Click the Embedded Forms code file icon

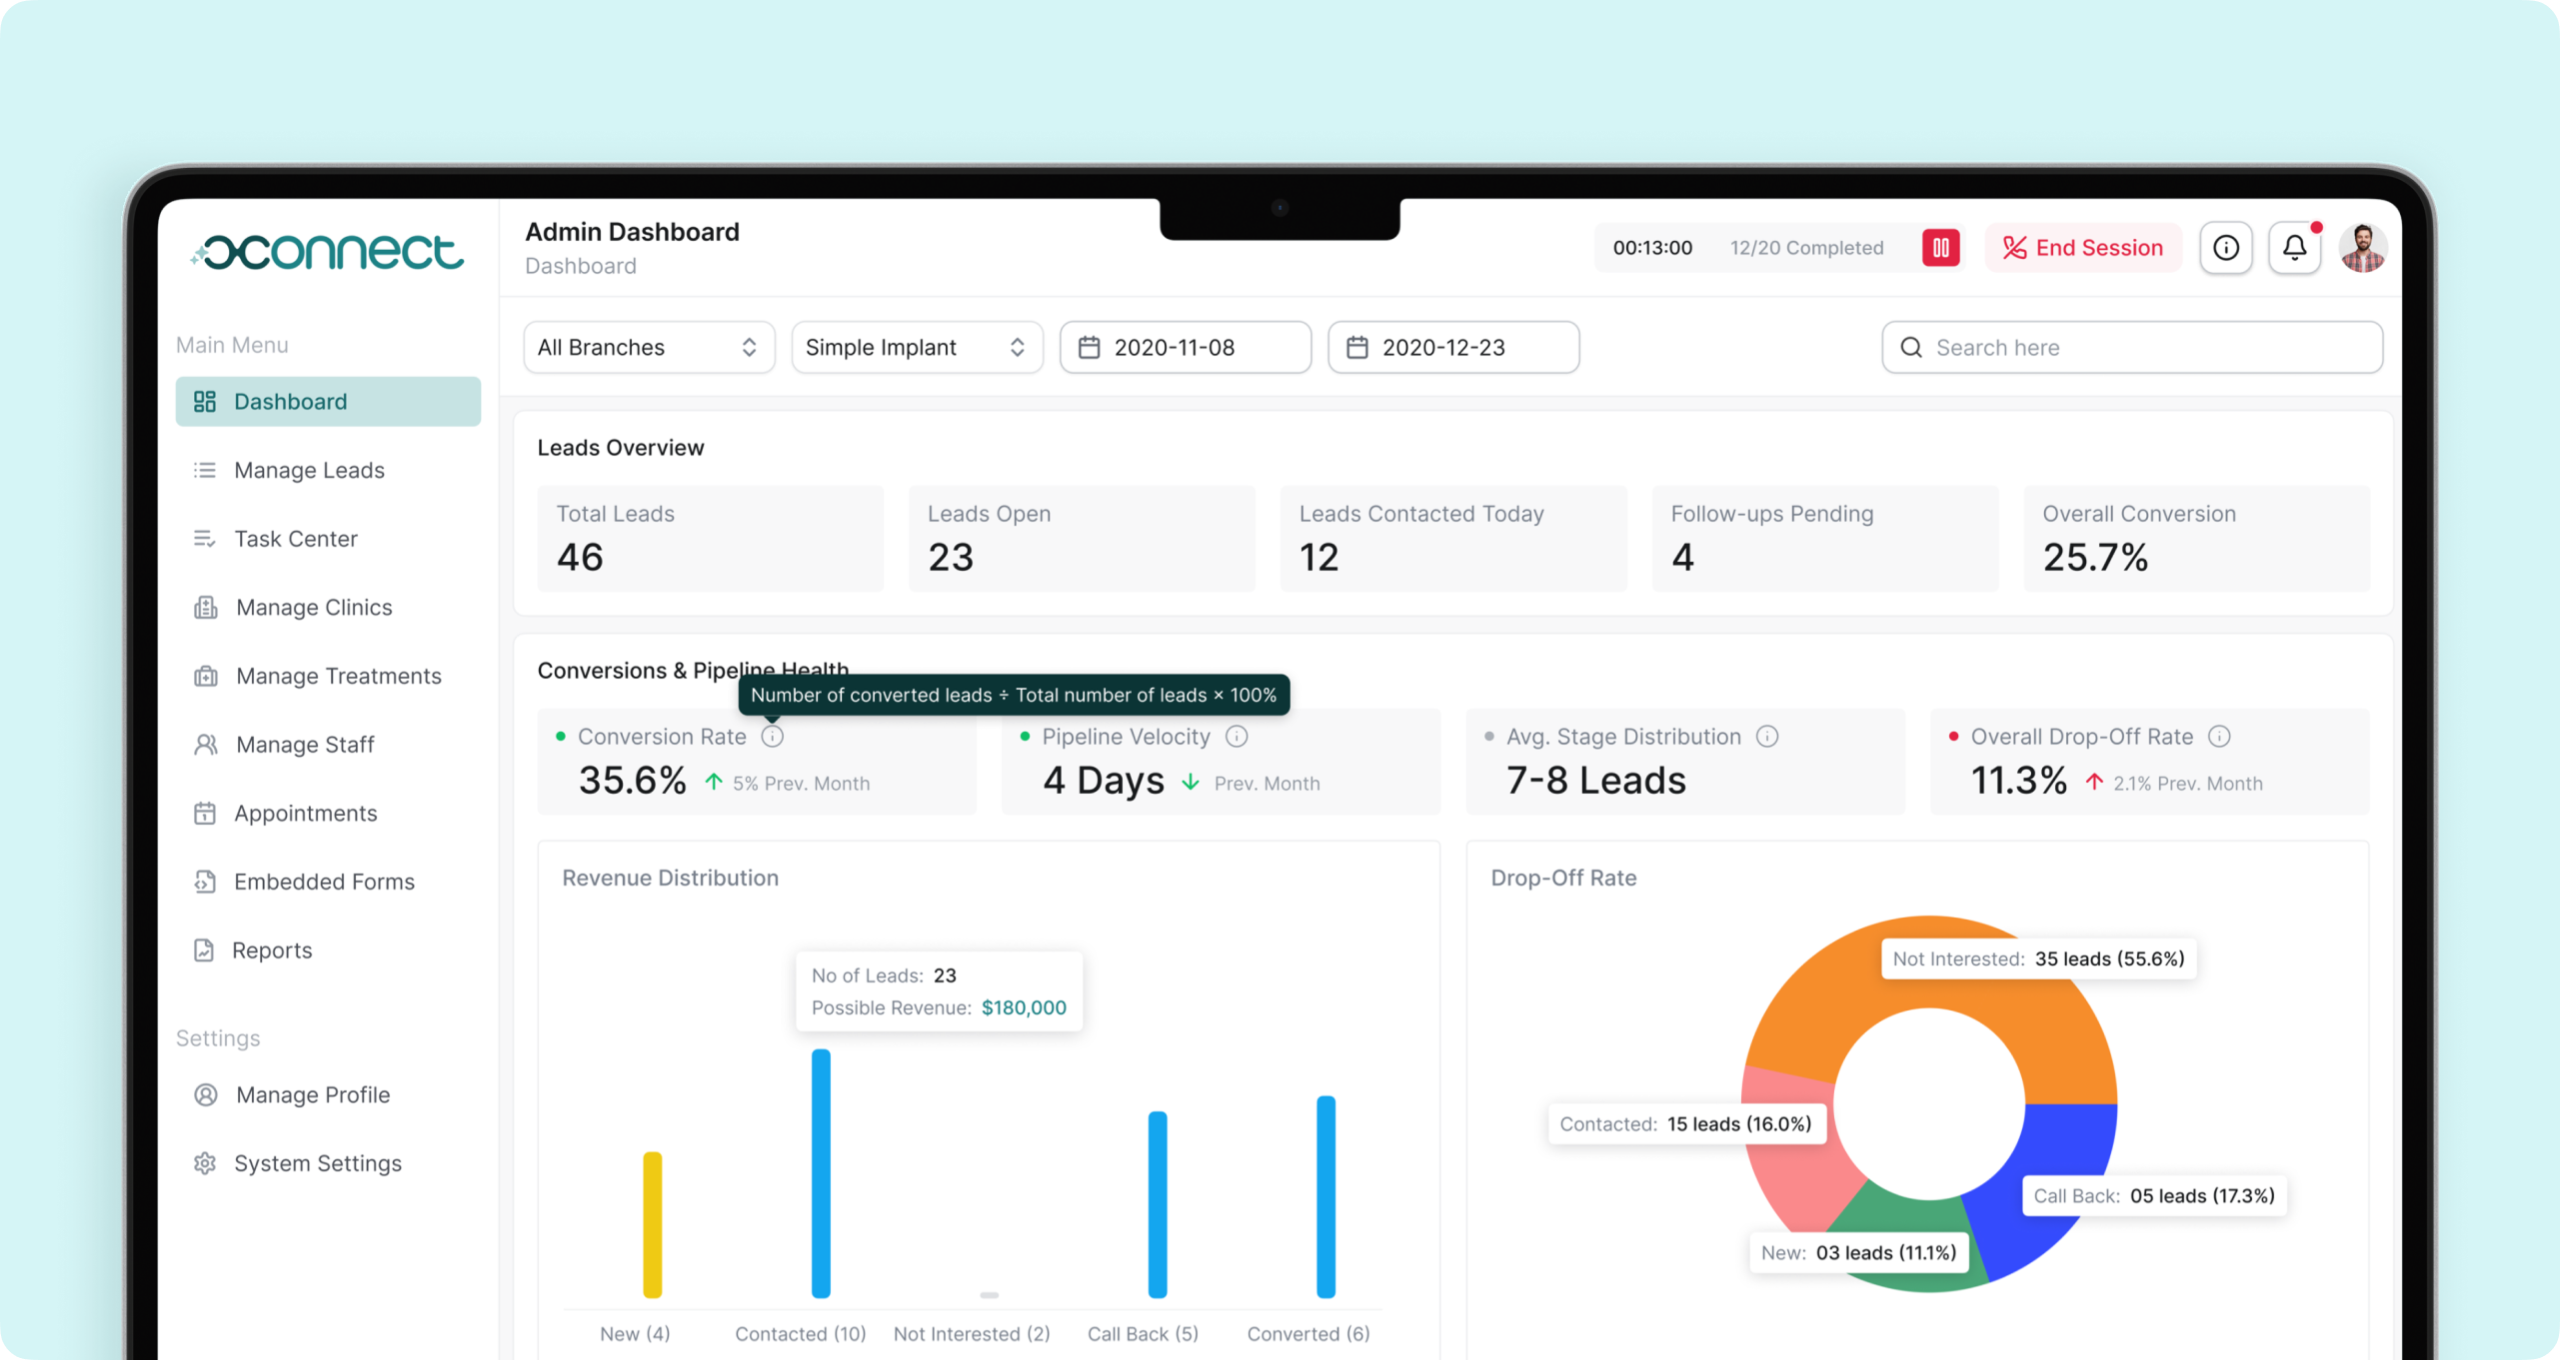(x=205, y=882)
